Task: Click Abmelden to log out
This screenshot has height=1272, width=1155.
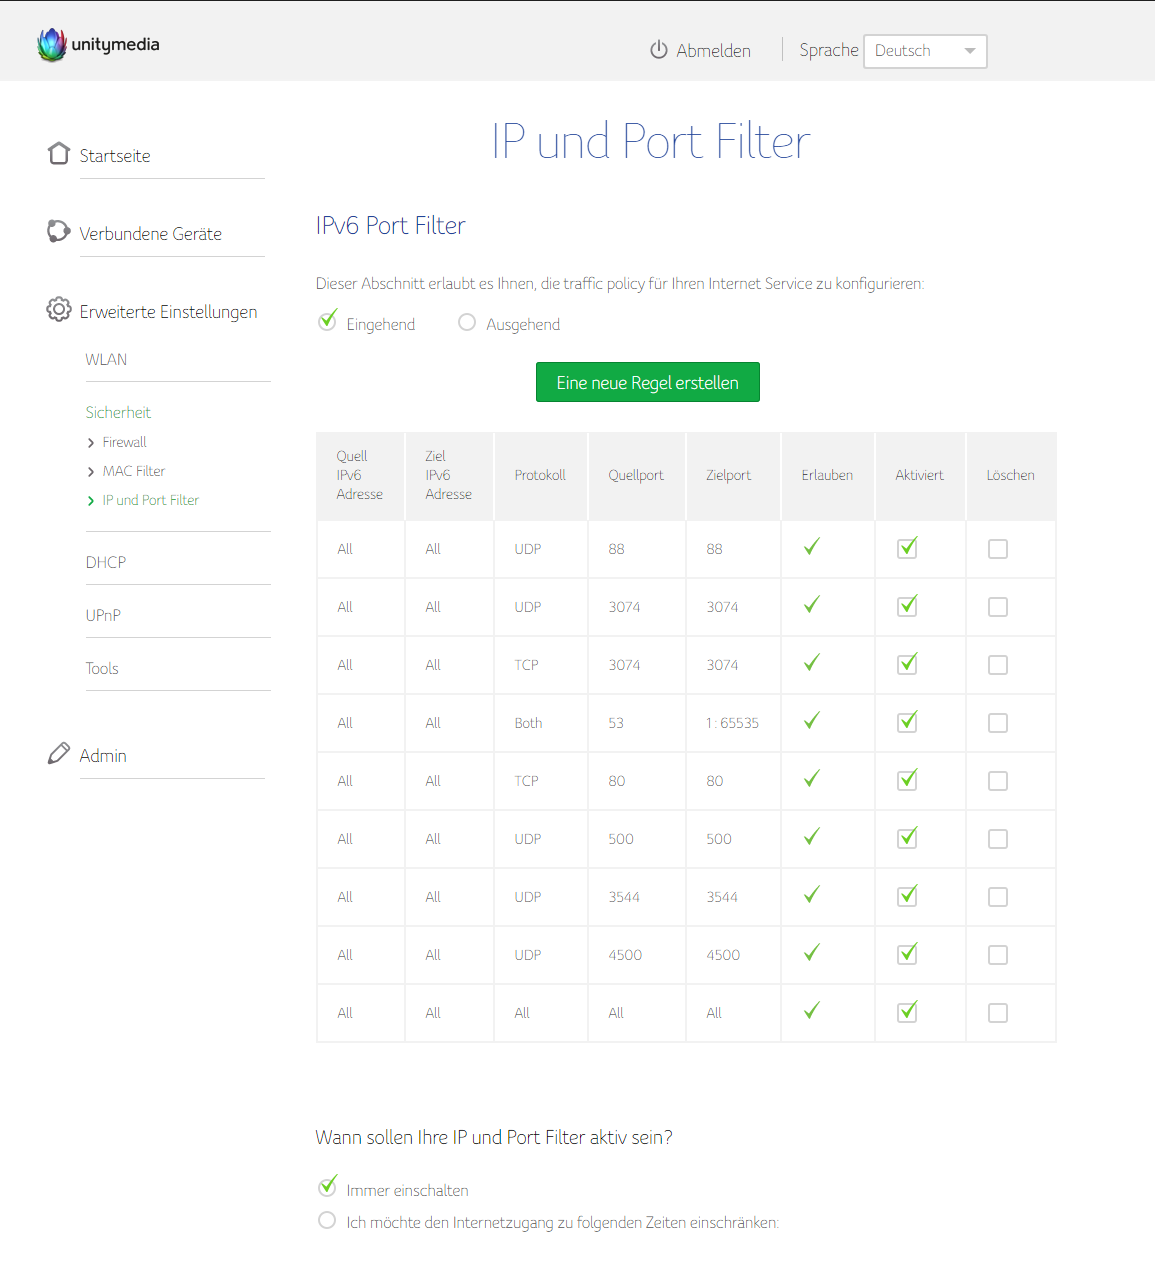Action: point(713,50)
